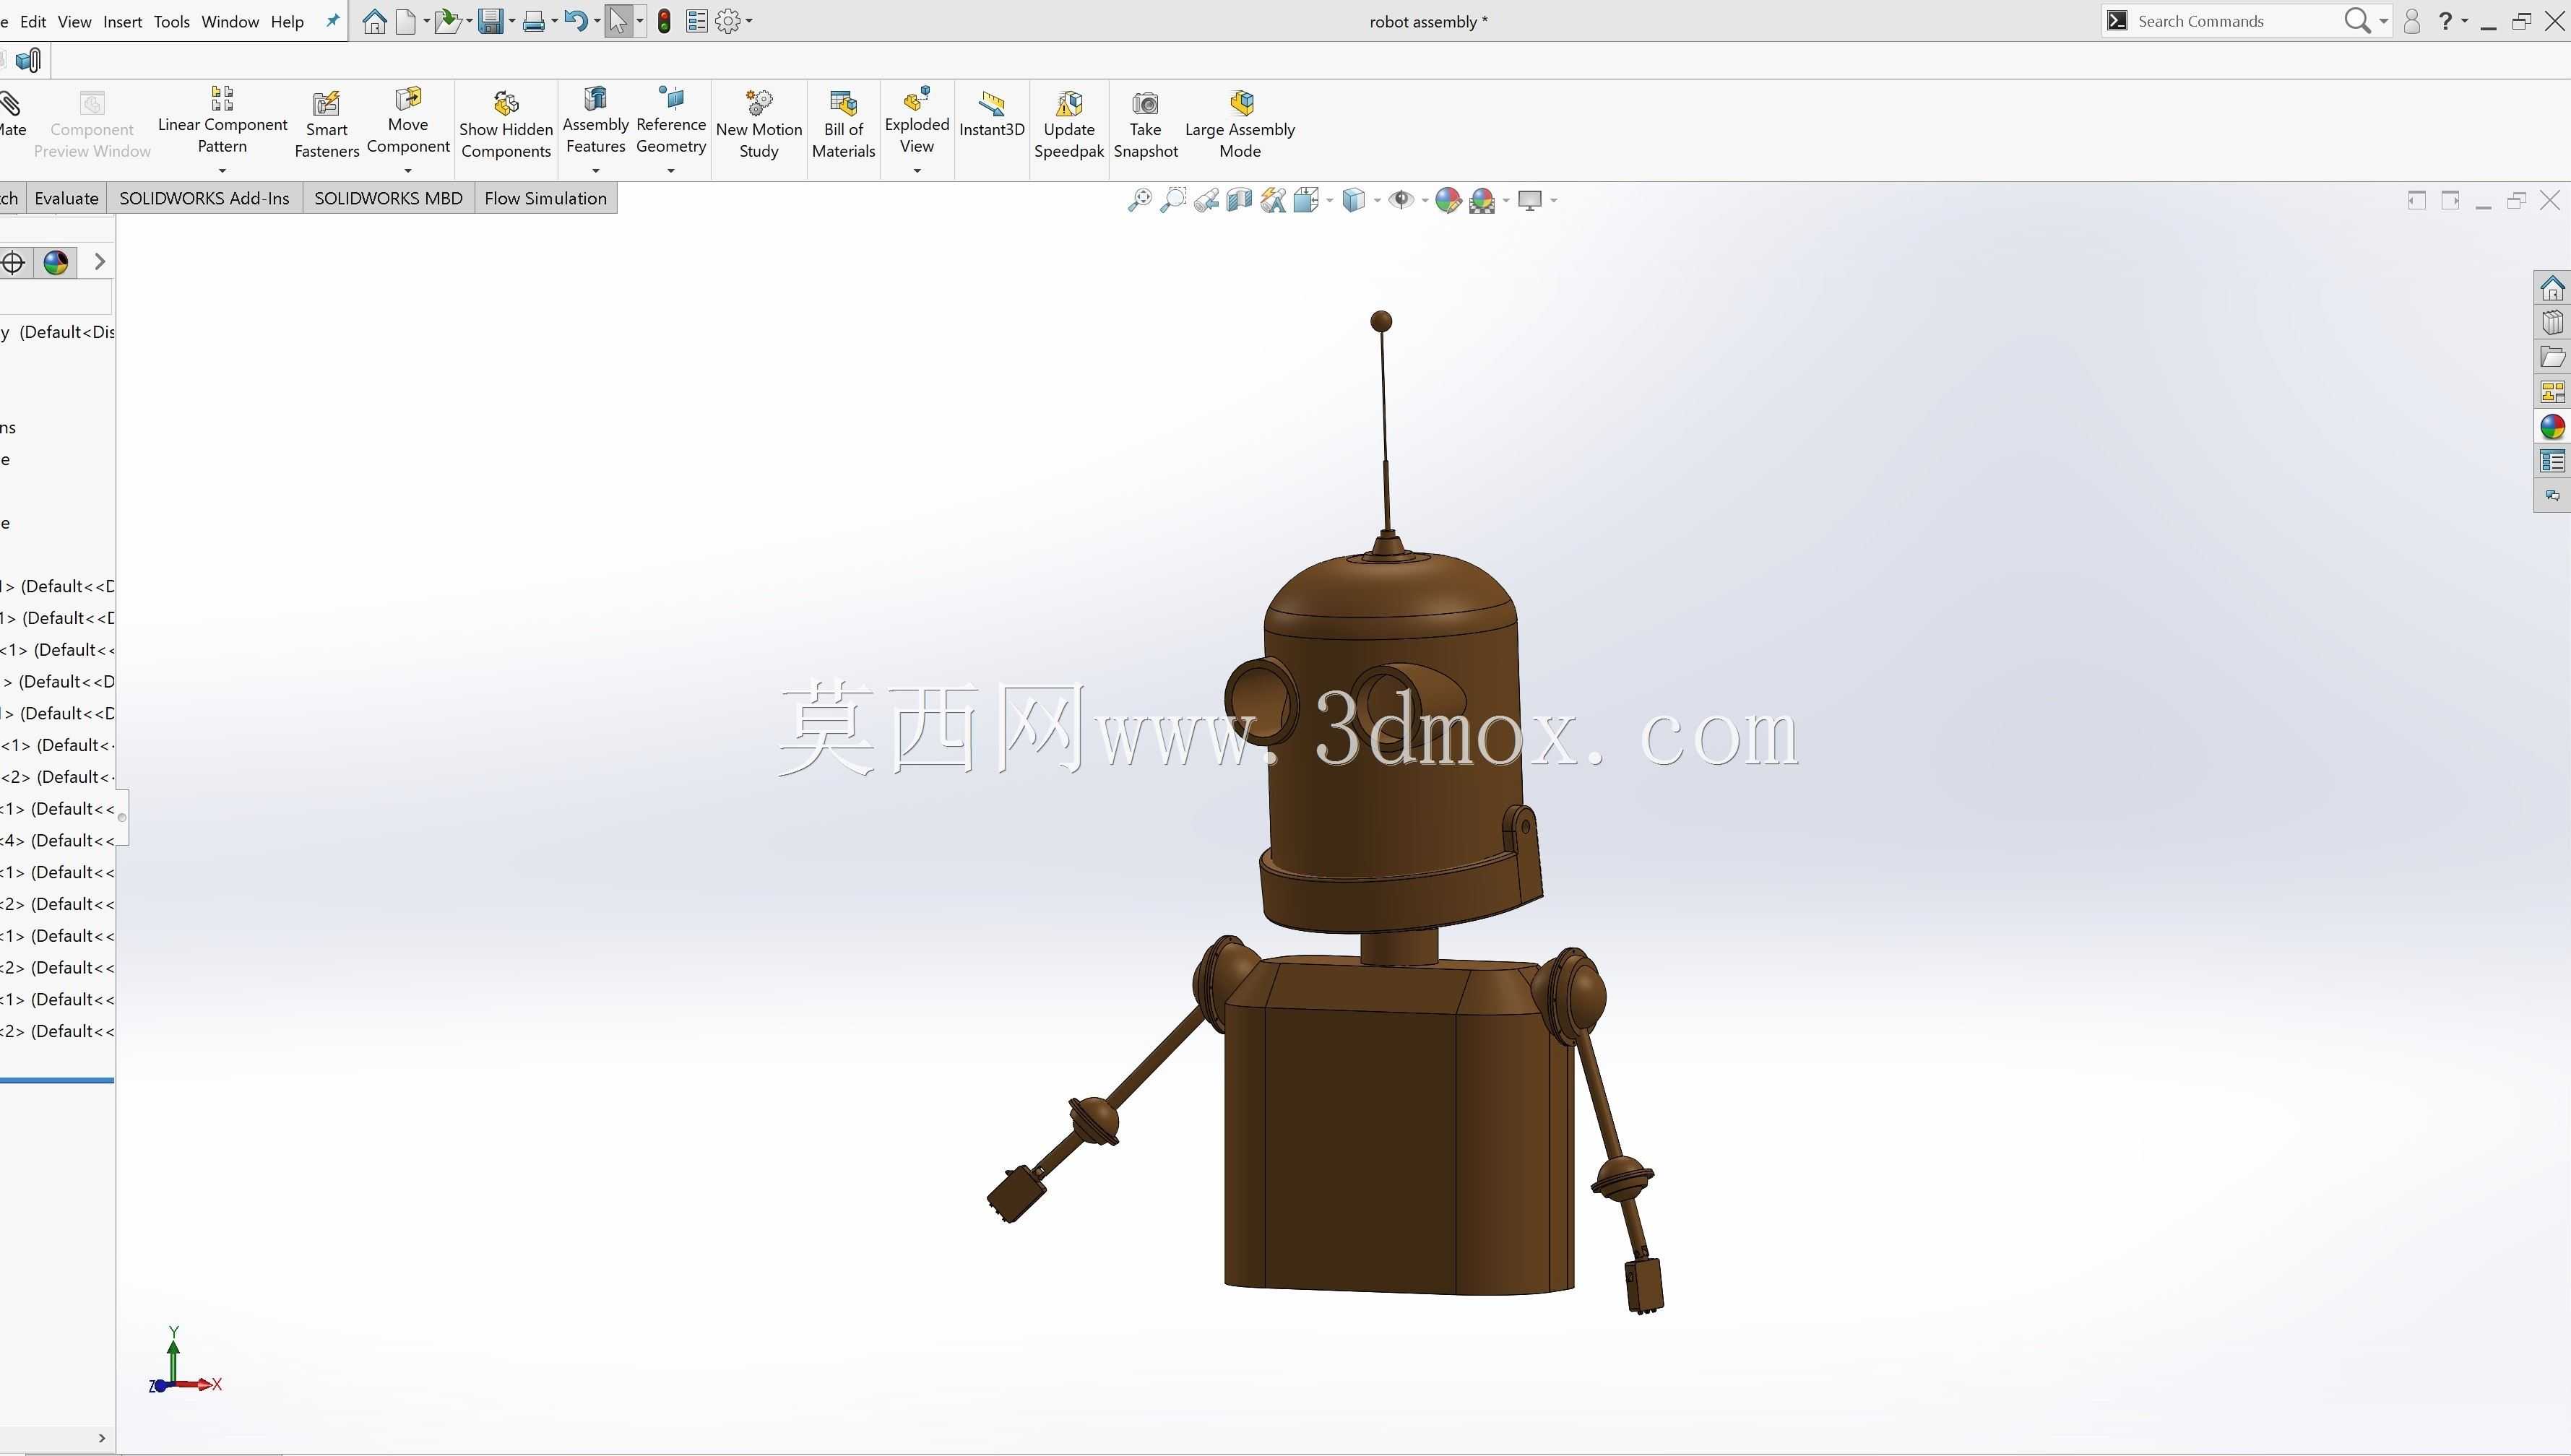Click the Home welcome icon in top toolbar

[x=374, y=21]
